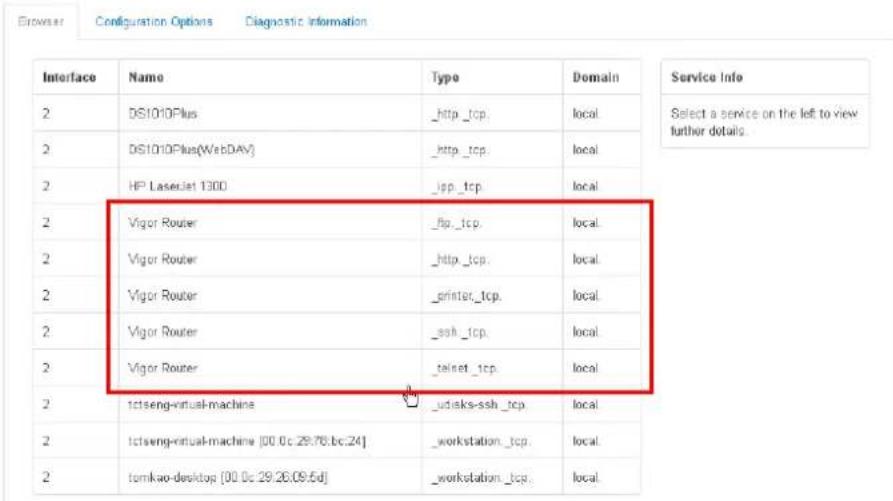Click the interface number in the DS1010Plus row
The height and width of the screenshot is (501, 893).
click(46, 114)
